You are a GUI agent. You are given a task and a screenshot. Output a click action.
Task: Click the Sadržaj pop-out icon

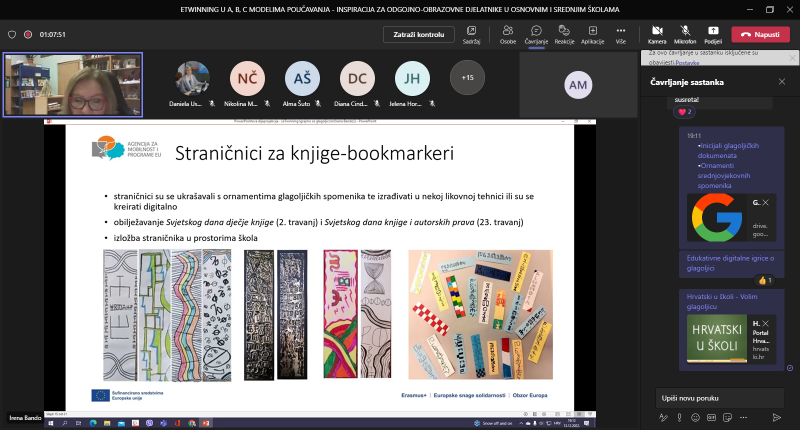pos(472,31)
